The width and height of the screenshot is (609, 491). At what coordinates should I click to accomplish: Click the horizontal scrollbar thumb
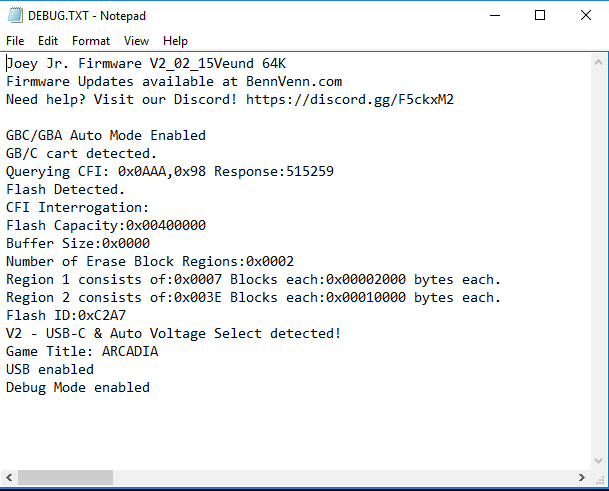65,477
